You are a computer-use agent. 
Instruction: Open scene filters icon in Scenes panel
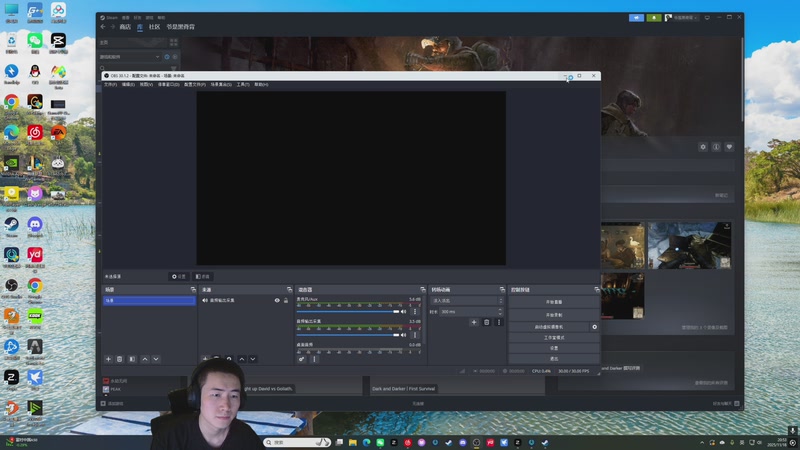[132, 359]
